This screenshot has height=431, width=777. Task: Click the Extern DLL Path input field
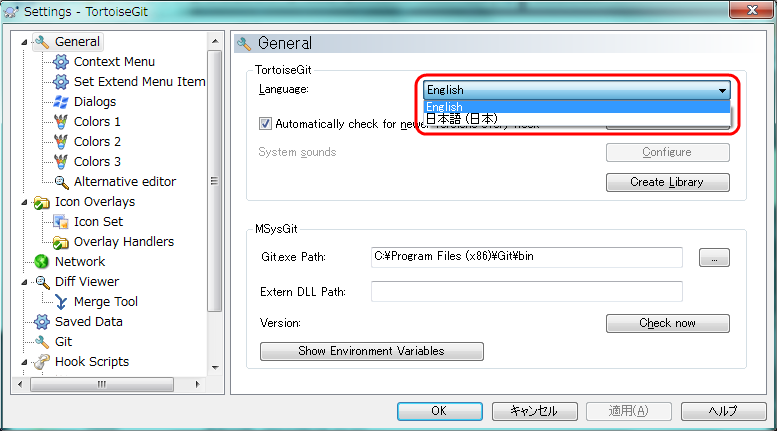point(527,291)
